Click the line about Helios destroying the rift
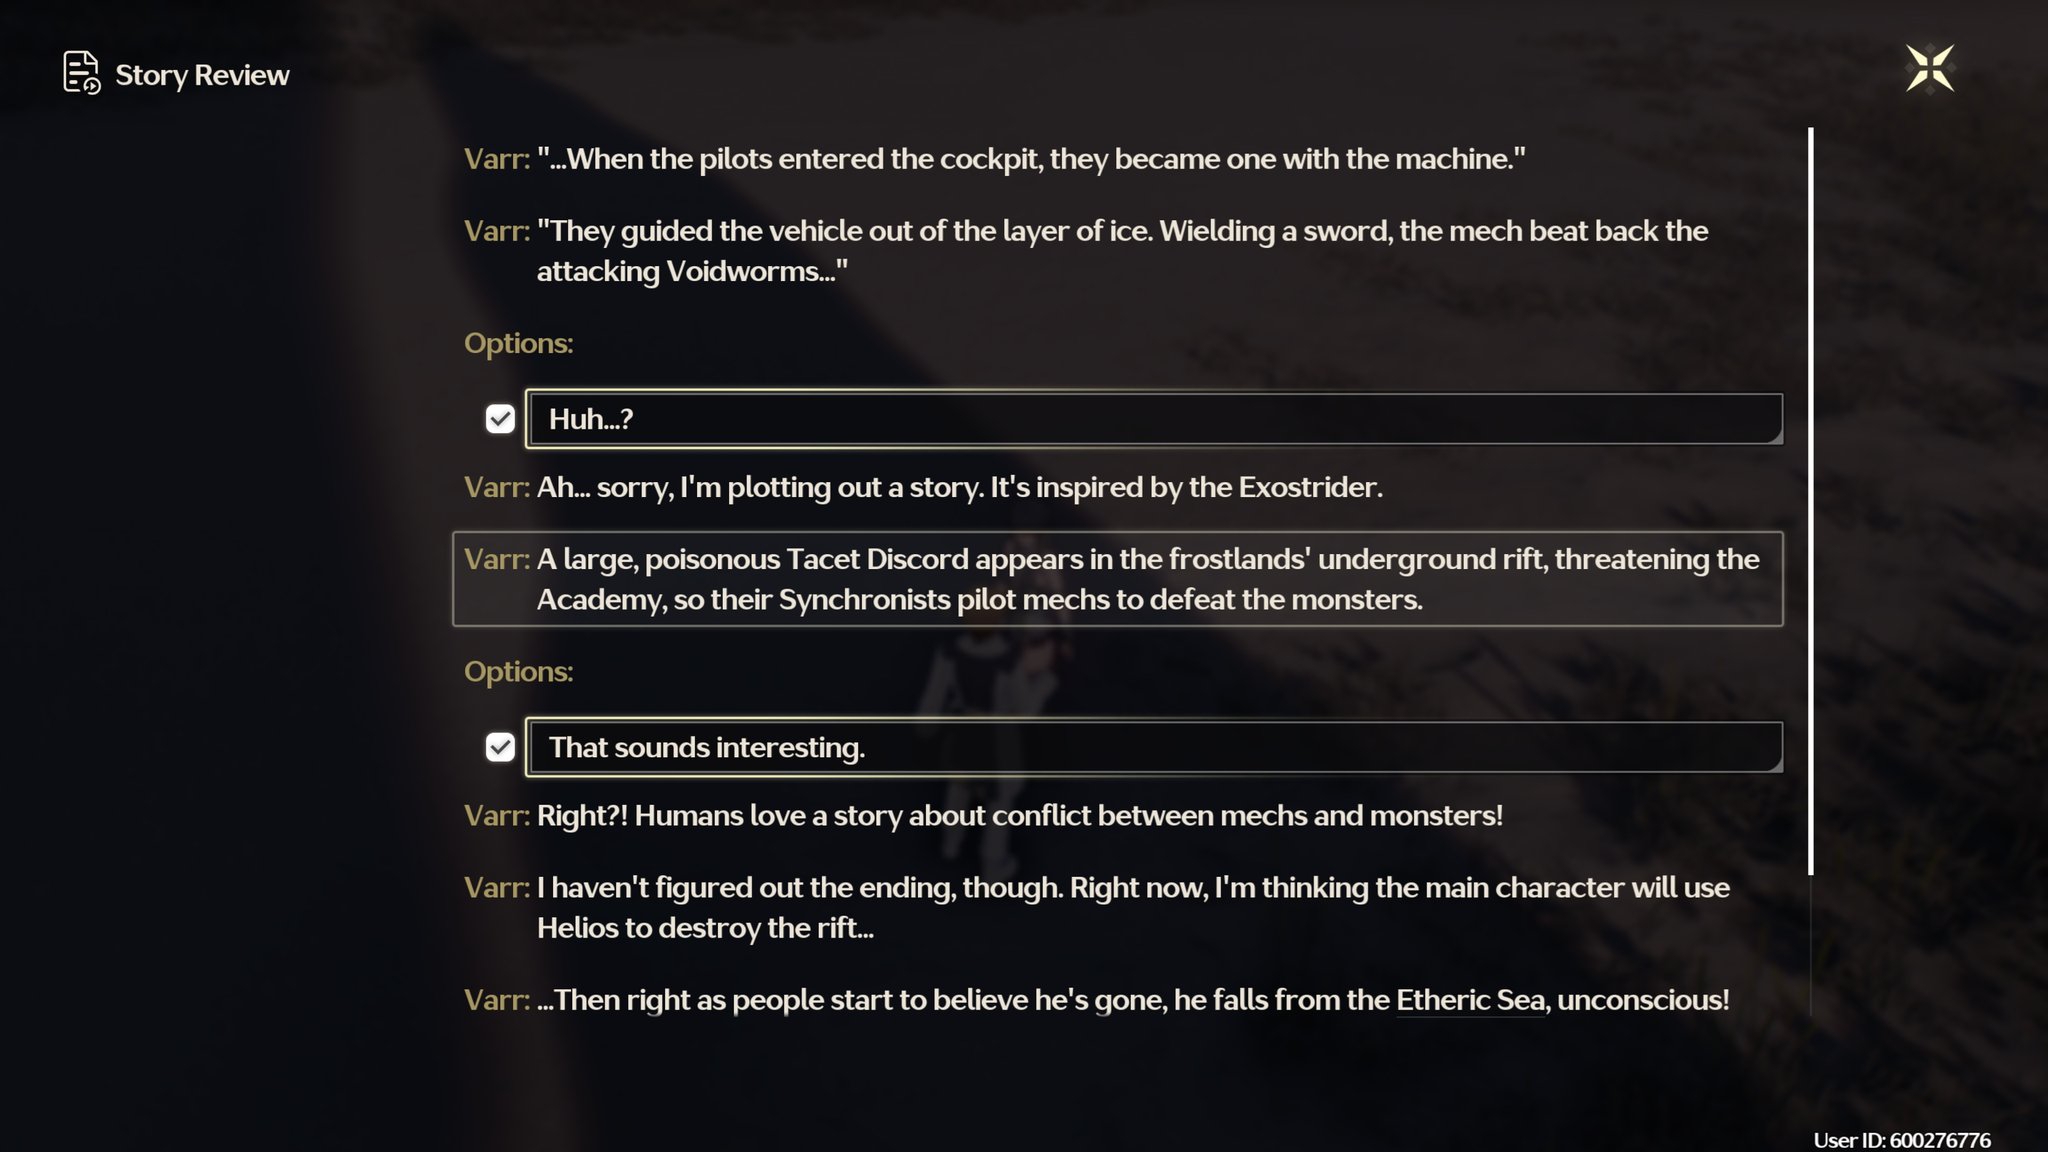The width and height of the screenshot is (2048, 1152). tap(1132, 907)
